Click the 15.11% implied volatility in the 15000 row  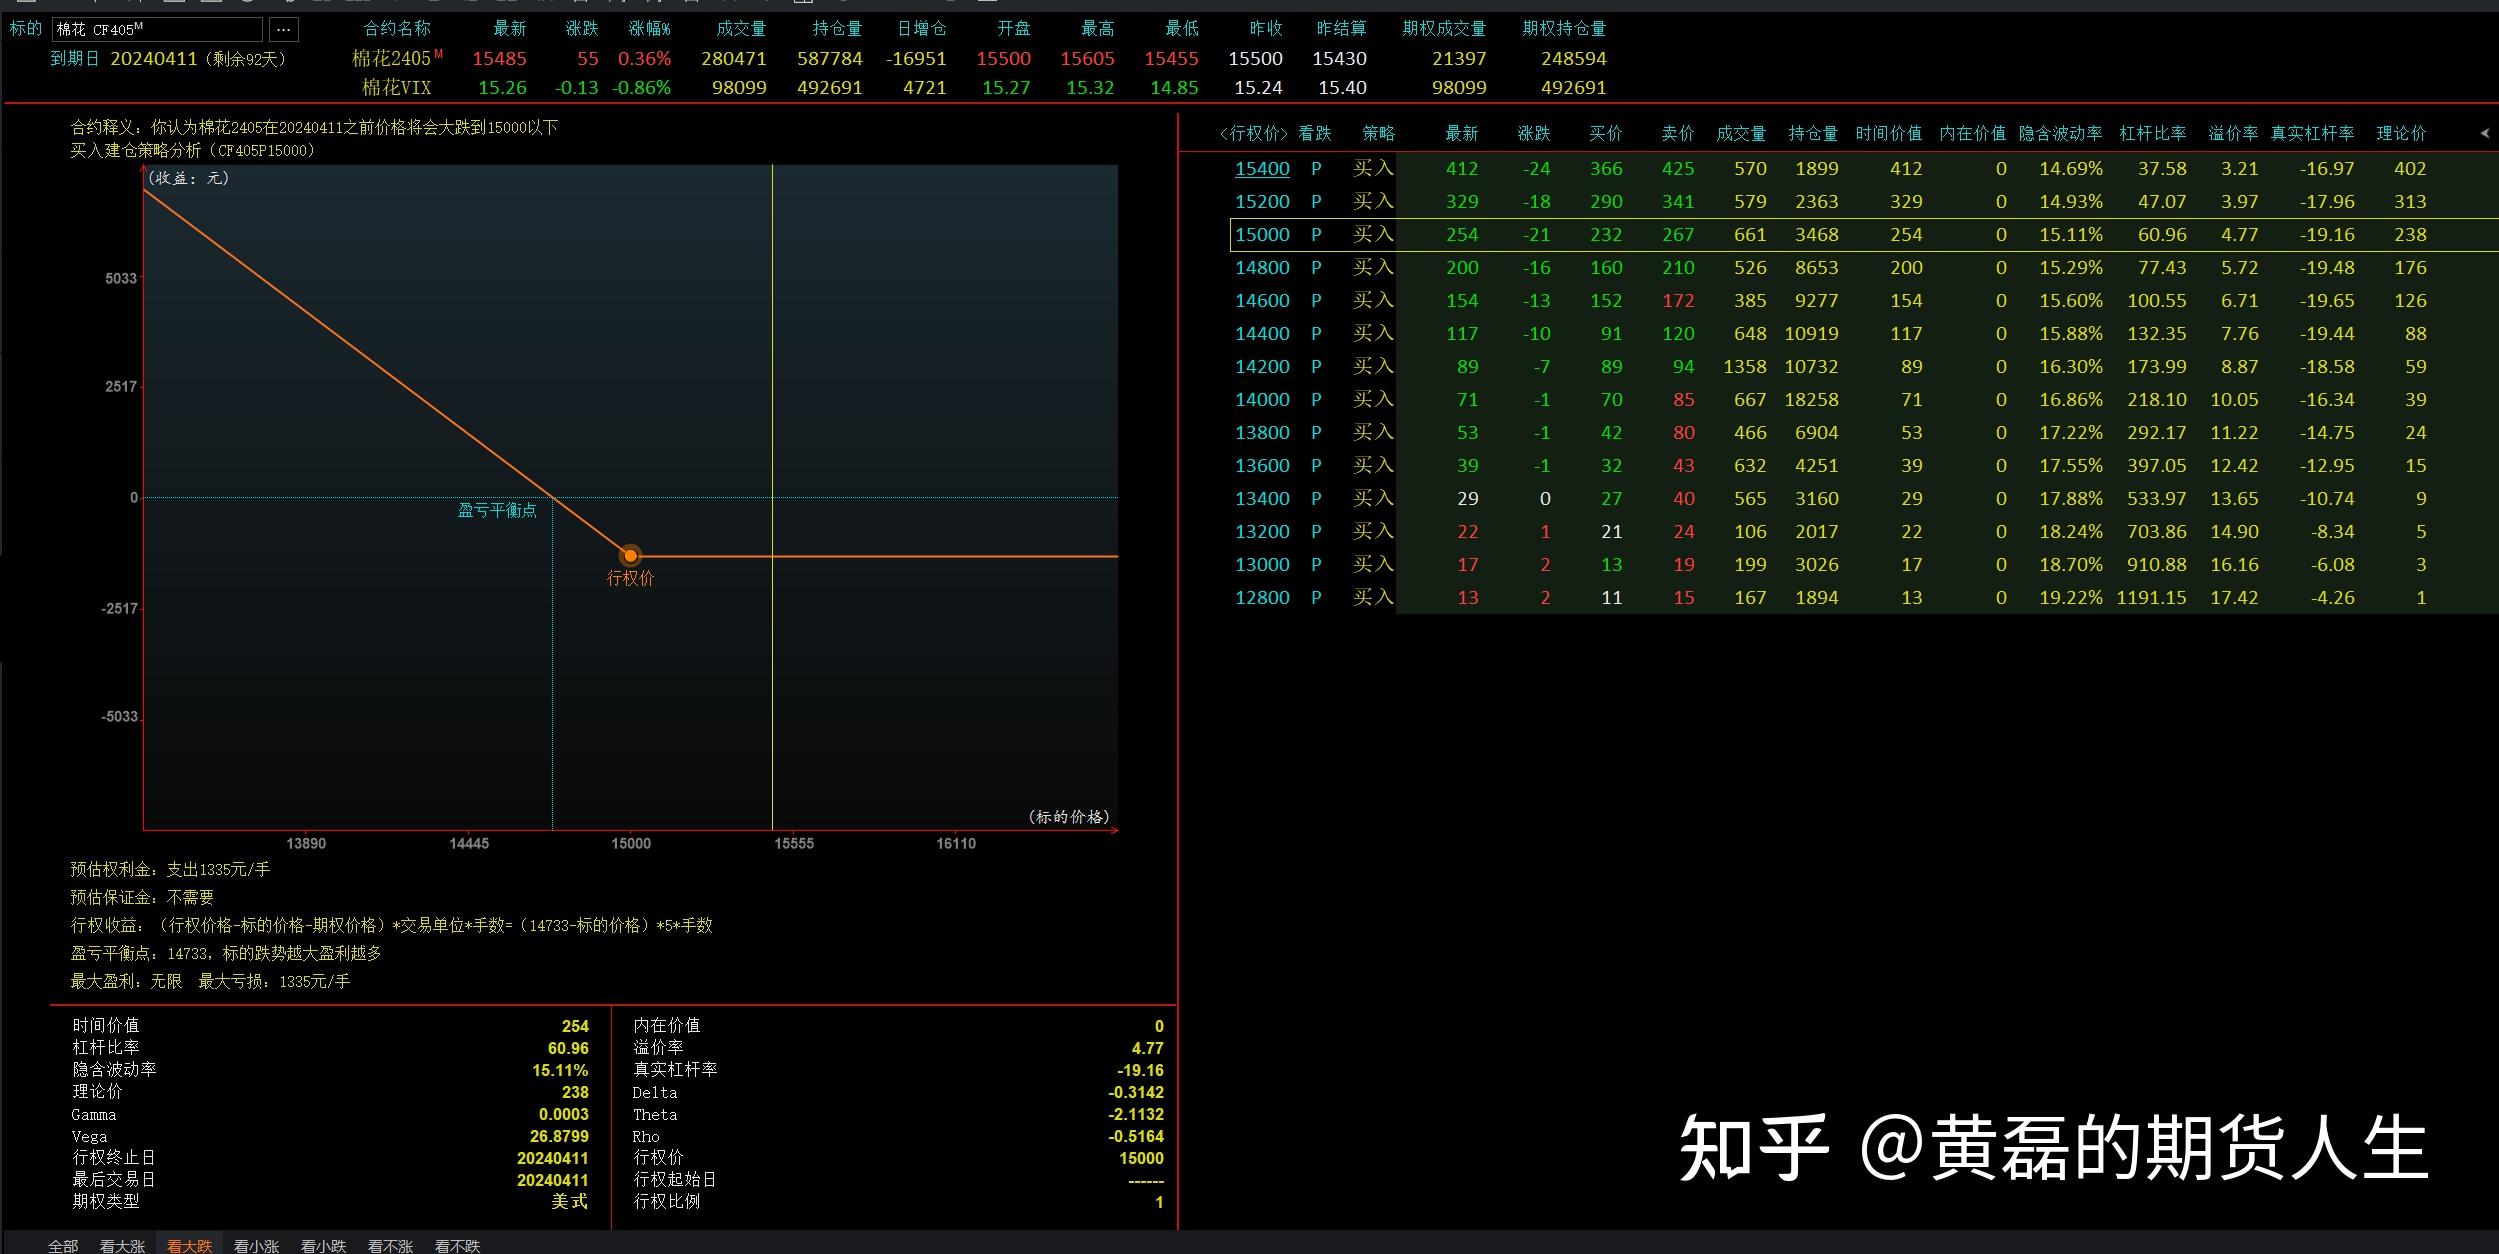point(2071,235)
